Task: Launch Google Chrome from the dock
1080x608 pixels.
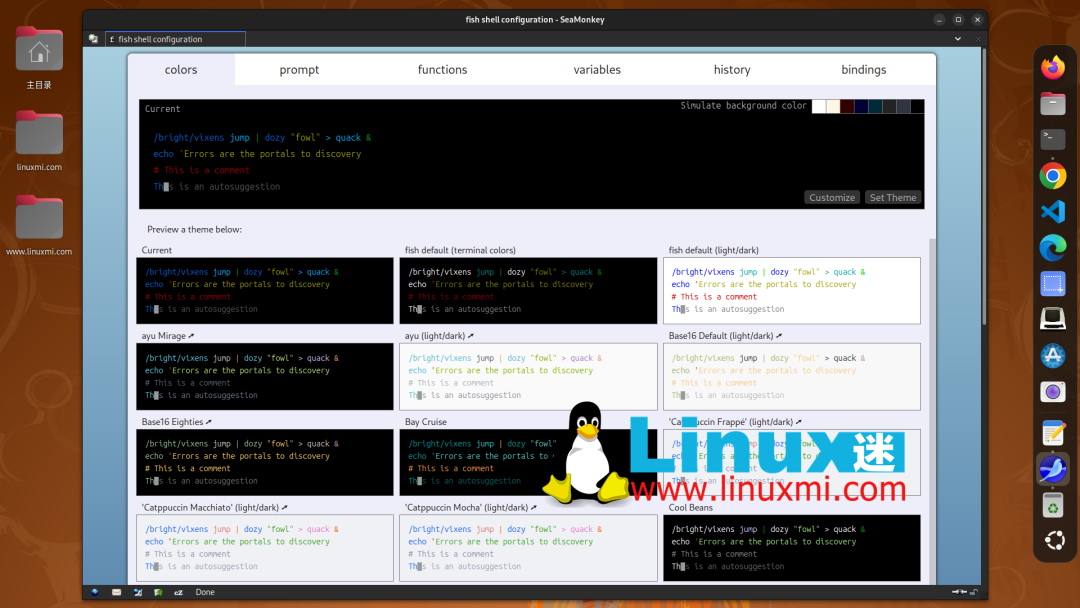Action: click(1053, 176)
